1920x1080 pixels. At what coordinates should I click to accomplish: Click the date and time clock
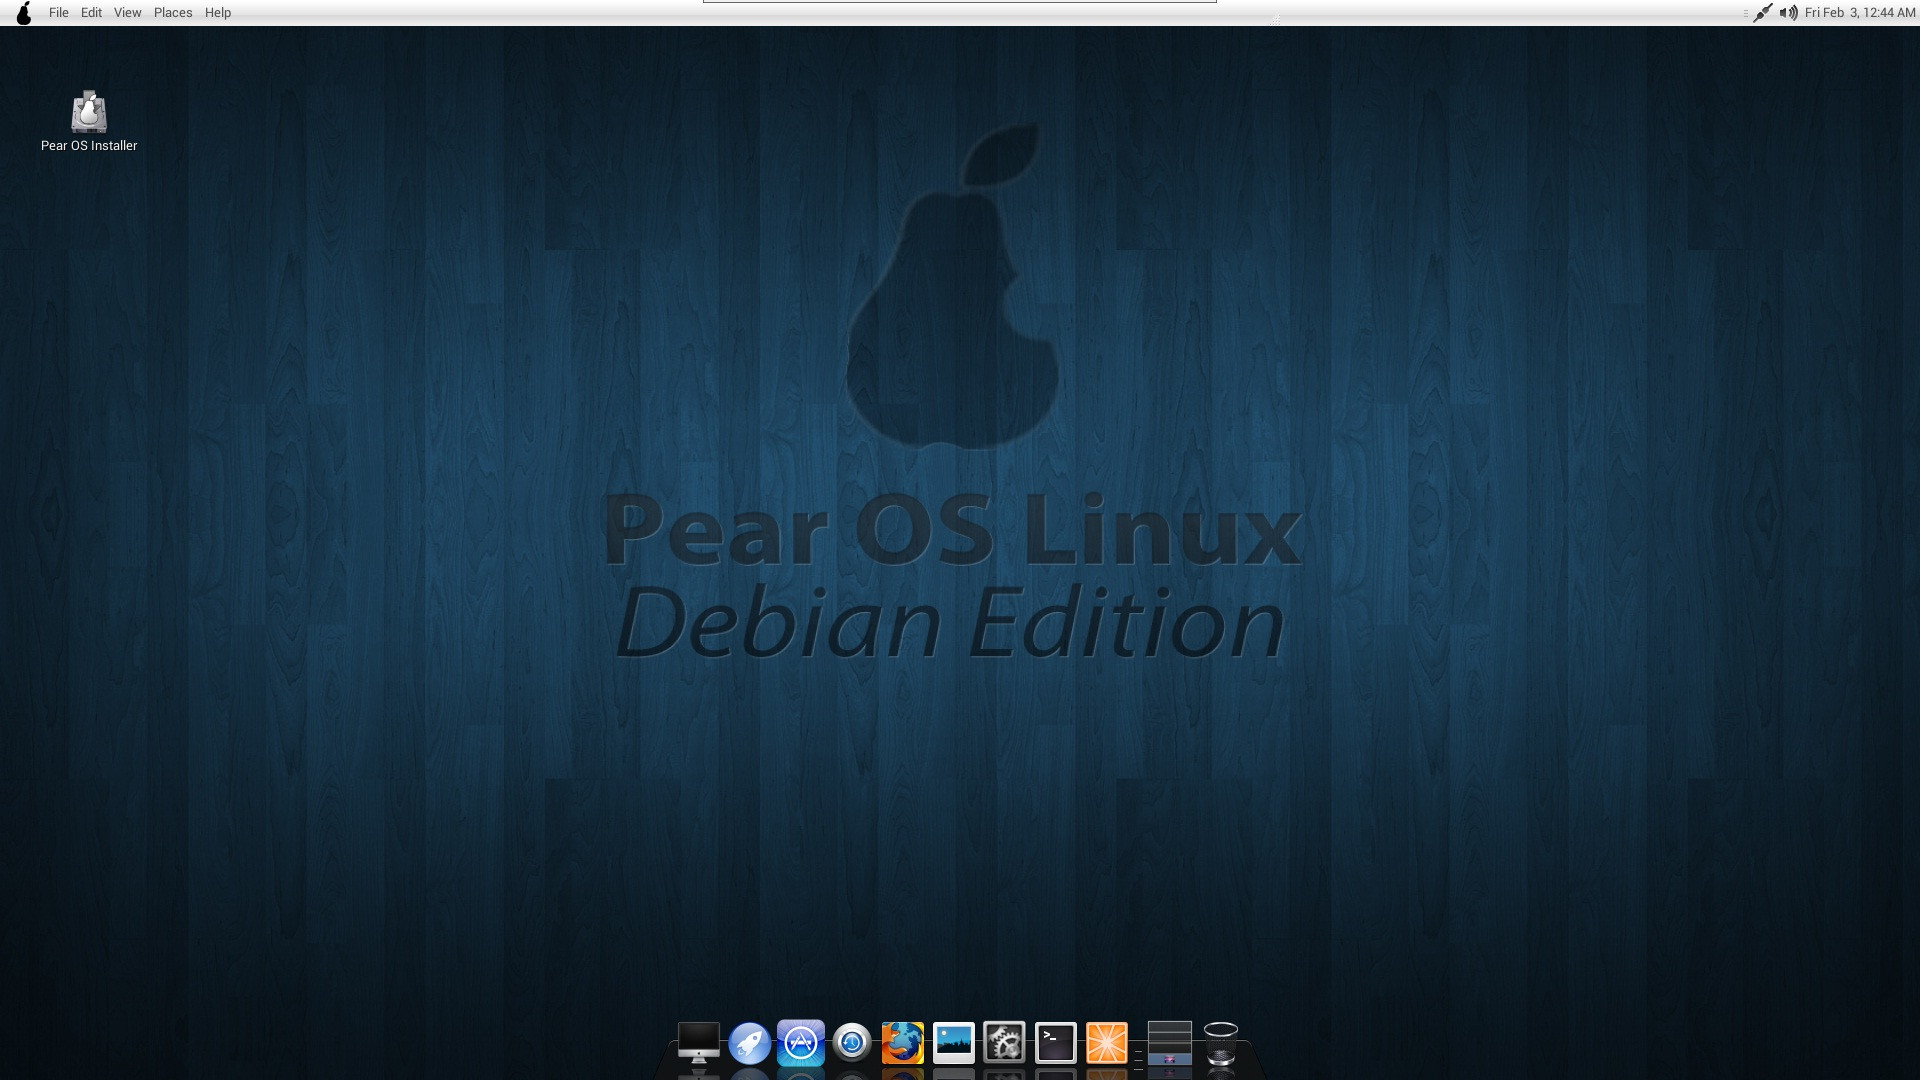coord(1860,13)
